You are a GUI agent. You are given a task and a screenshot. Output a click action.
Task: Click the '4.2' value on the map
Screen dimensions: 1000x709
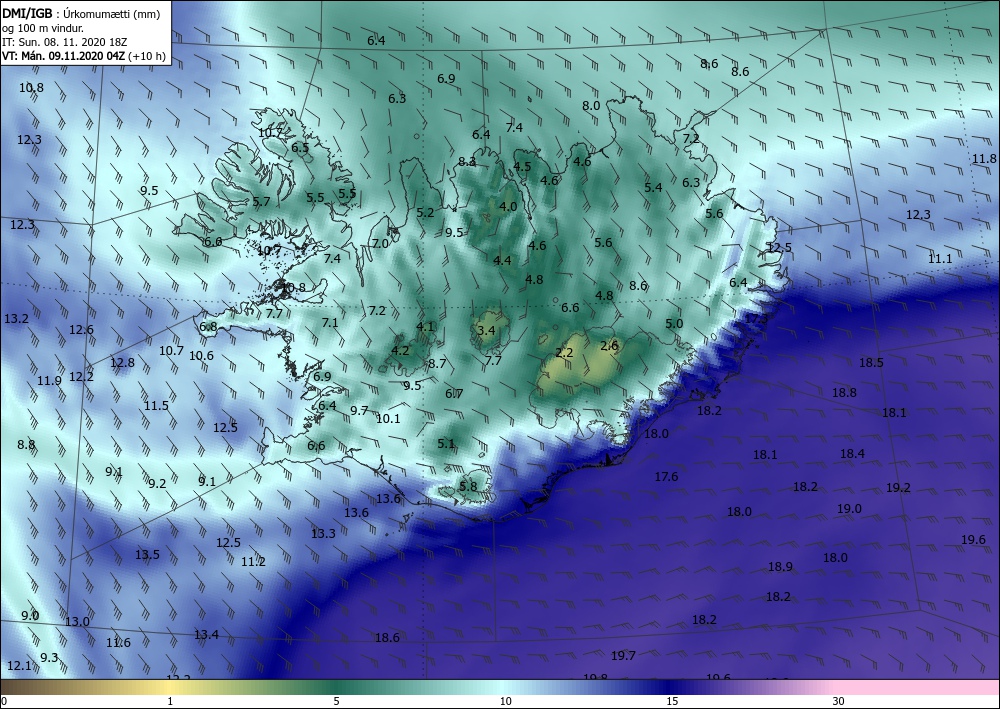pyautogui.click(x=400, y=351)
